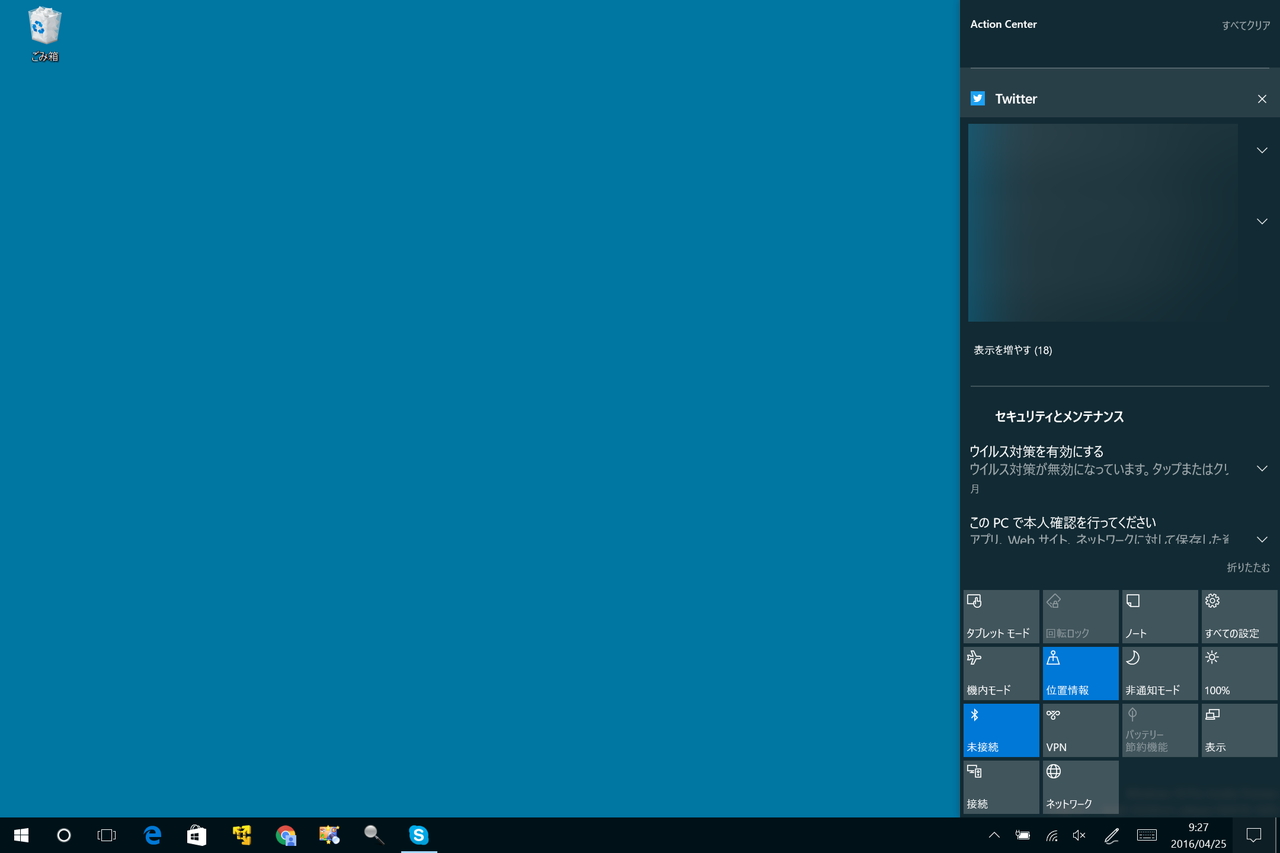Open Task View on the taskbar
This screenshot has width=1280, height=853.
pos(107,835)
